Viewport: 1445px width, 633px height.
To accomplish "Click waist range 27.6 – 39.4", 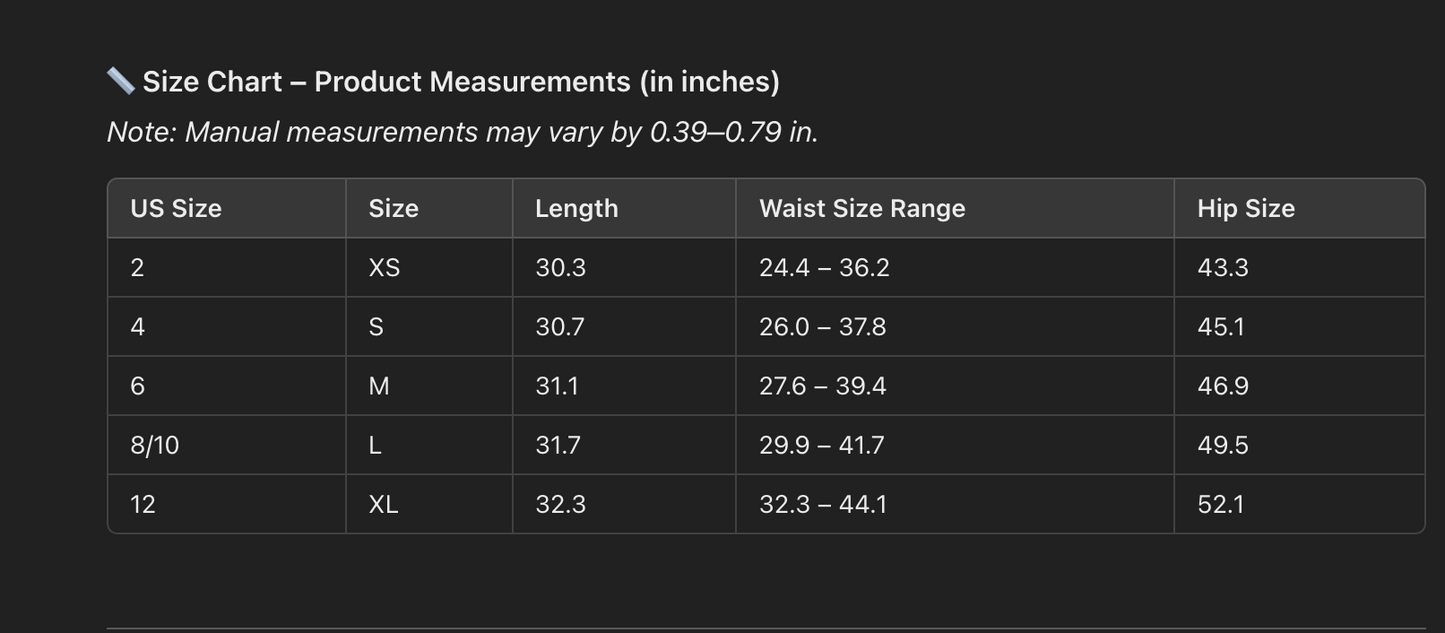I will click(x=822, y=386).
